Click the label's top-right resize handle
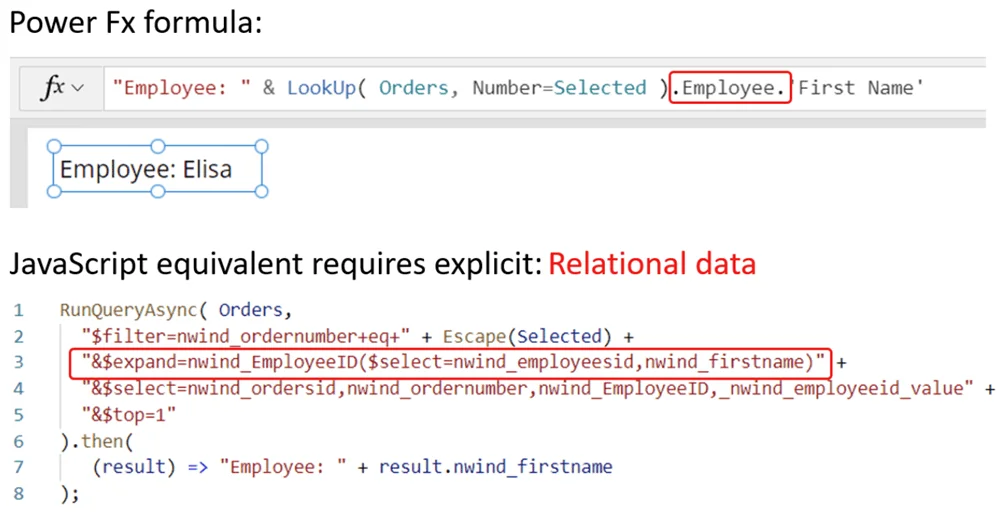Screen dimensions: 999x524 coord(262,147)
